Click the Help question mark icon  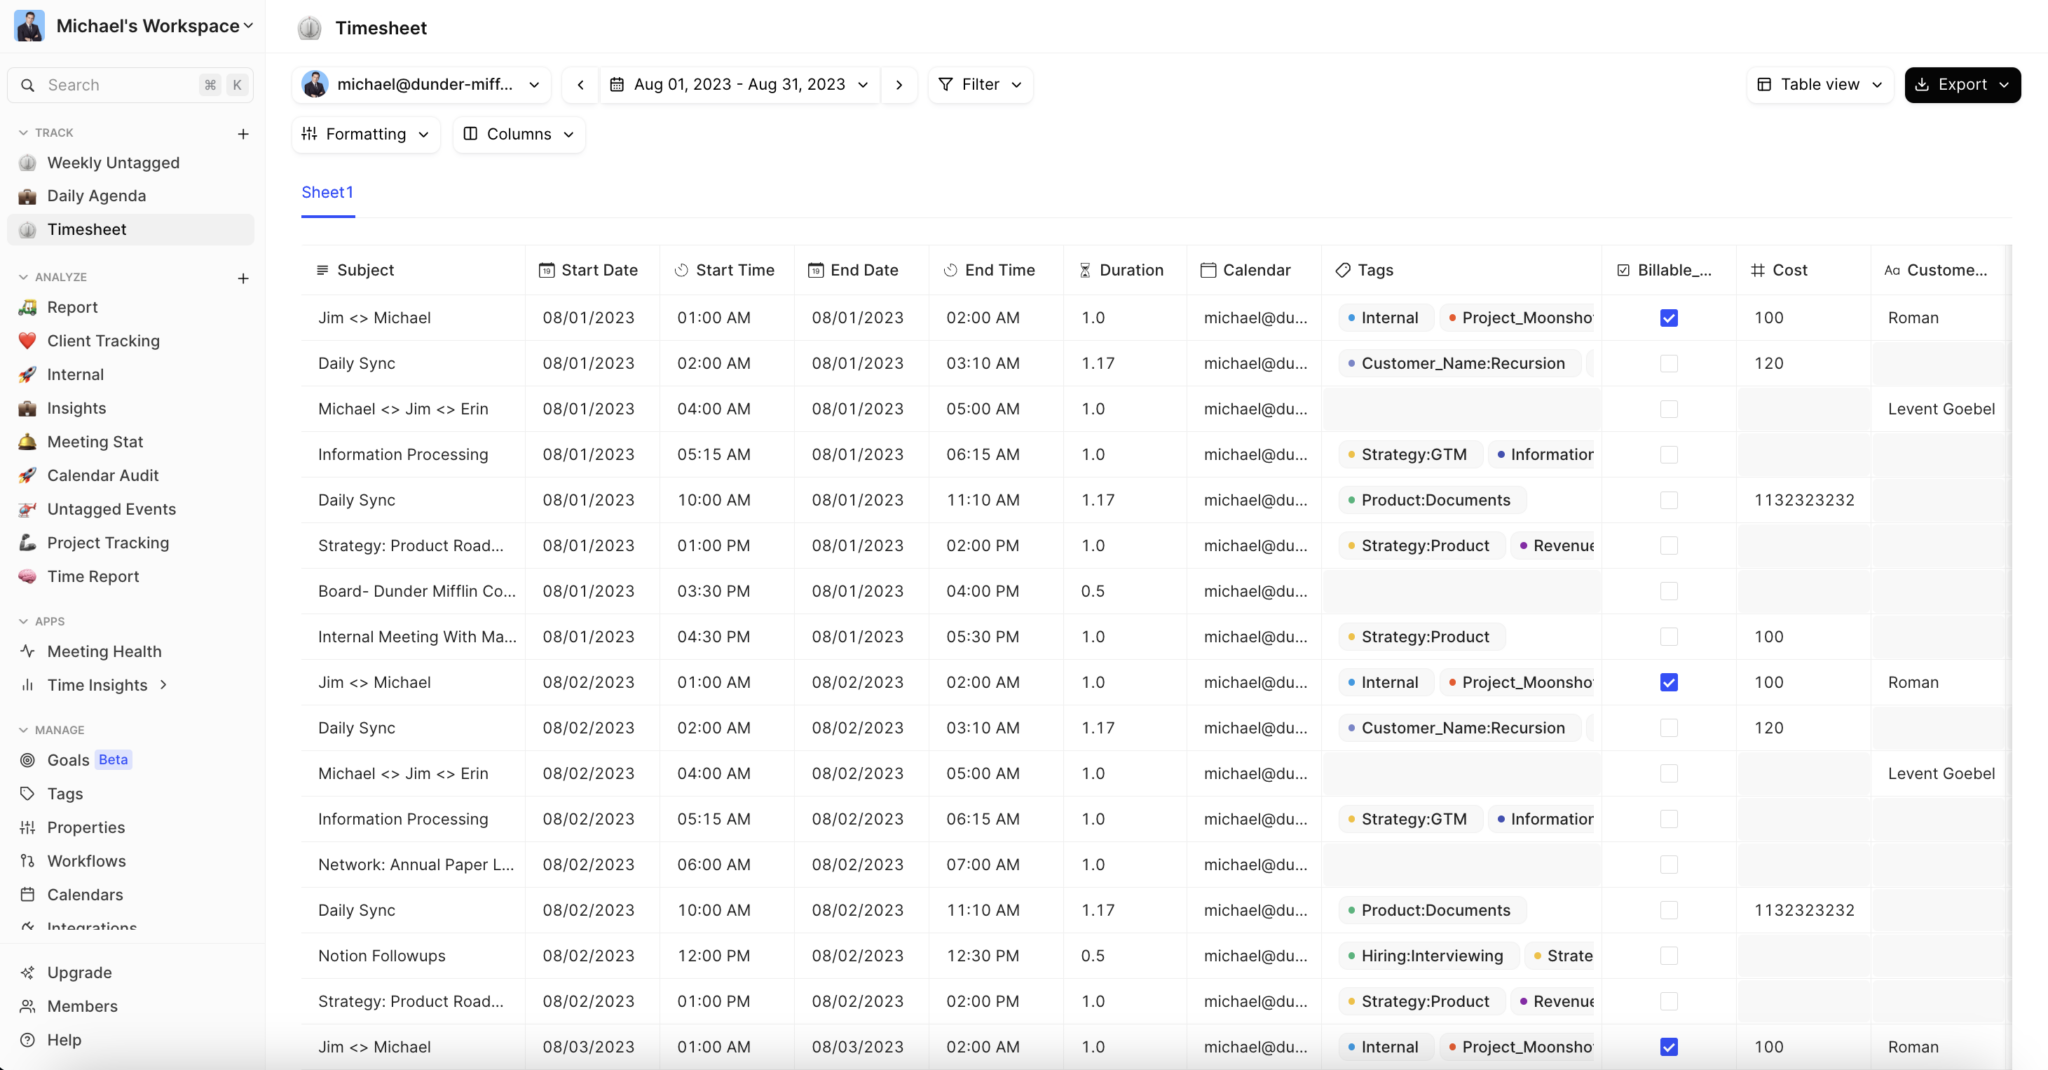(27, 1040)
